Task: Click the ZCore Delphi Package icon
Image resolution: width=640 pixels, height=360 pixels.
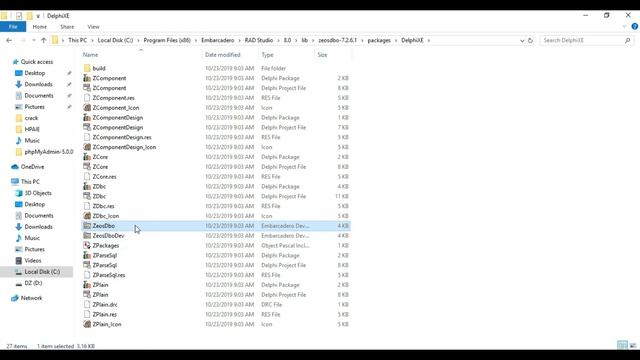Action: tap(87, 157)
